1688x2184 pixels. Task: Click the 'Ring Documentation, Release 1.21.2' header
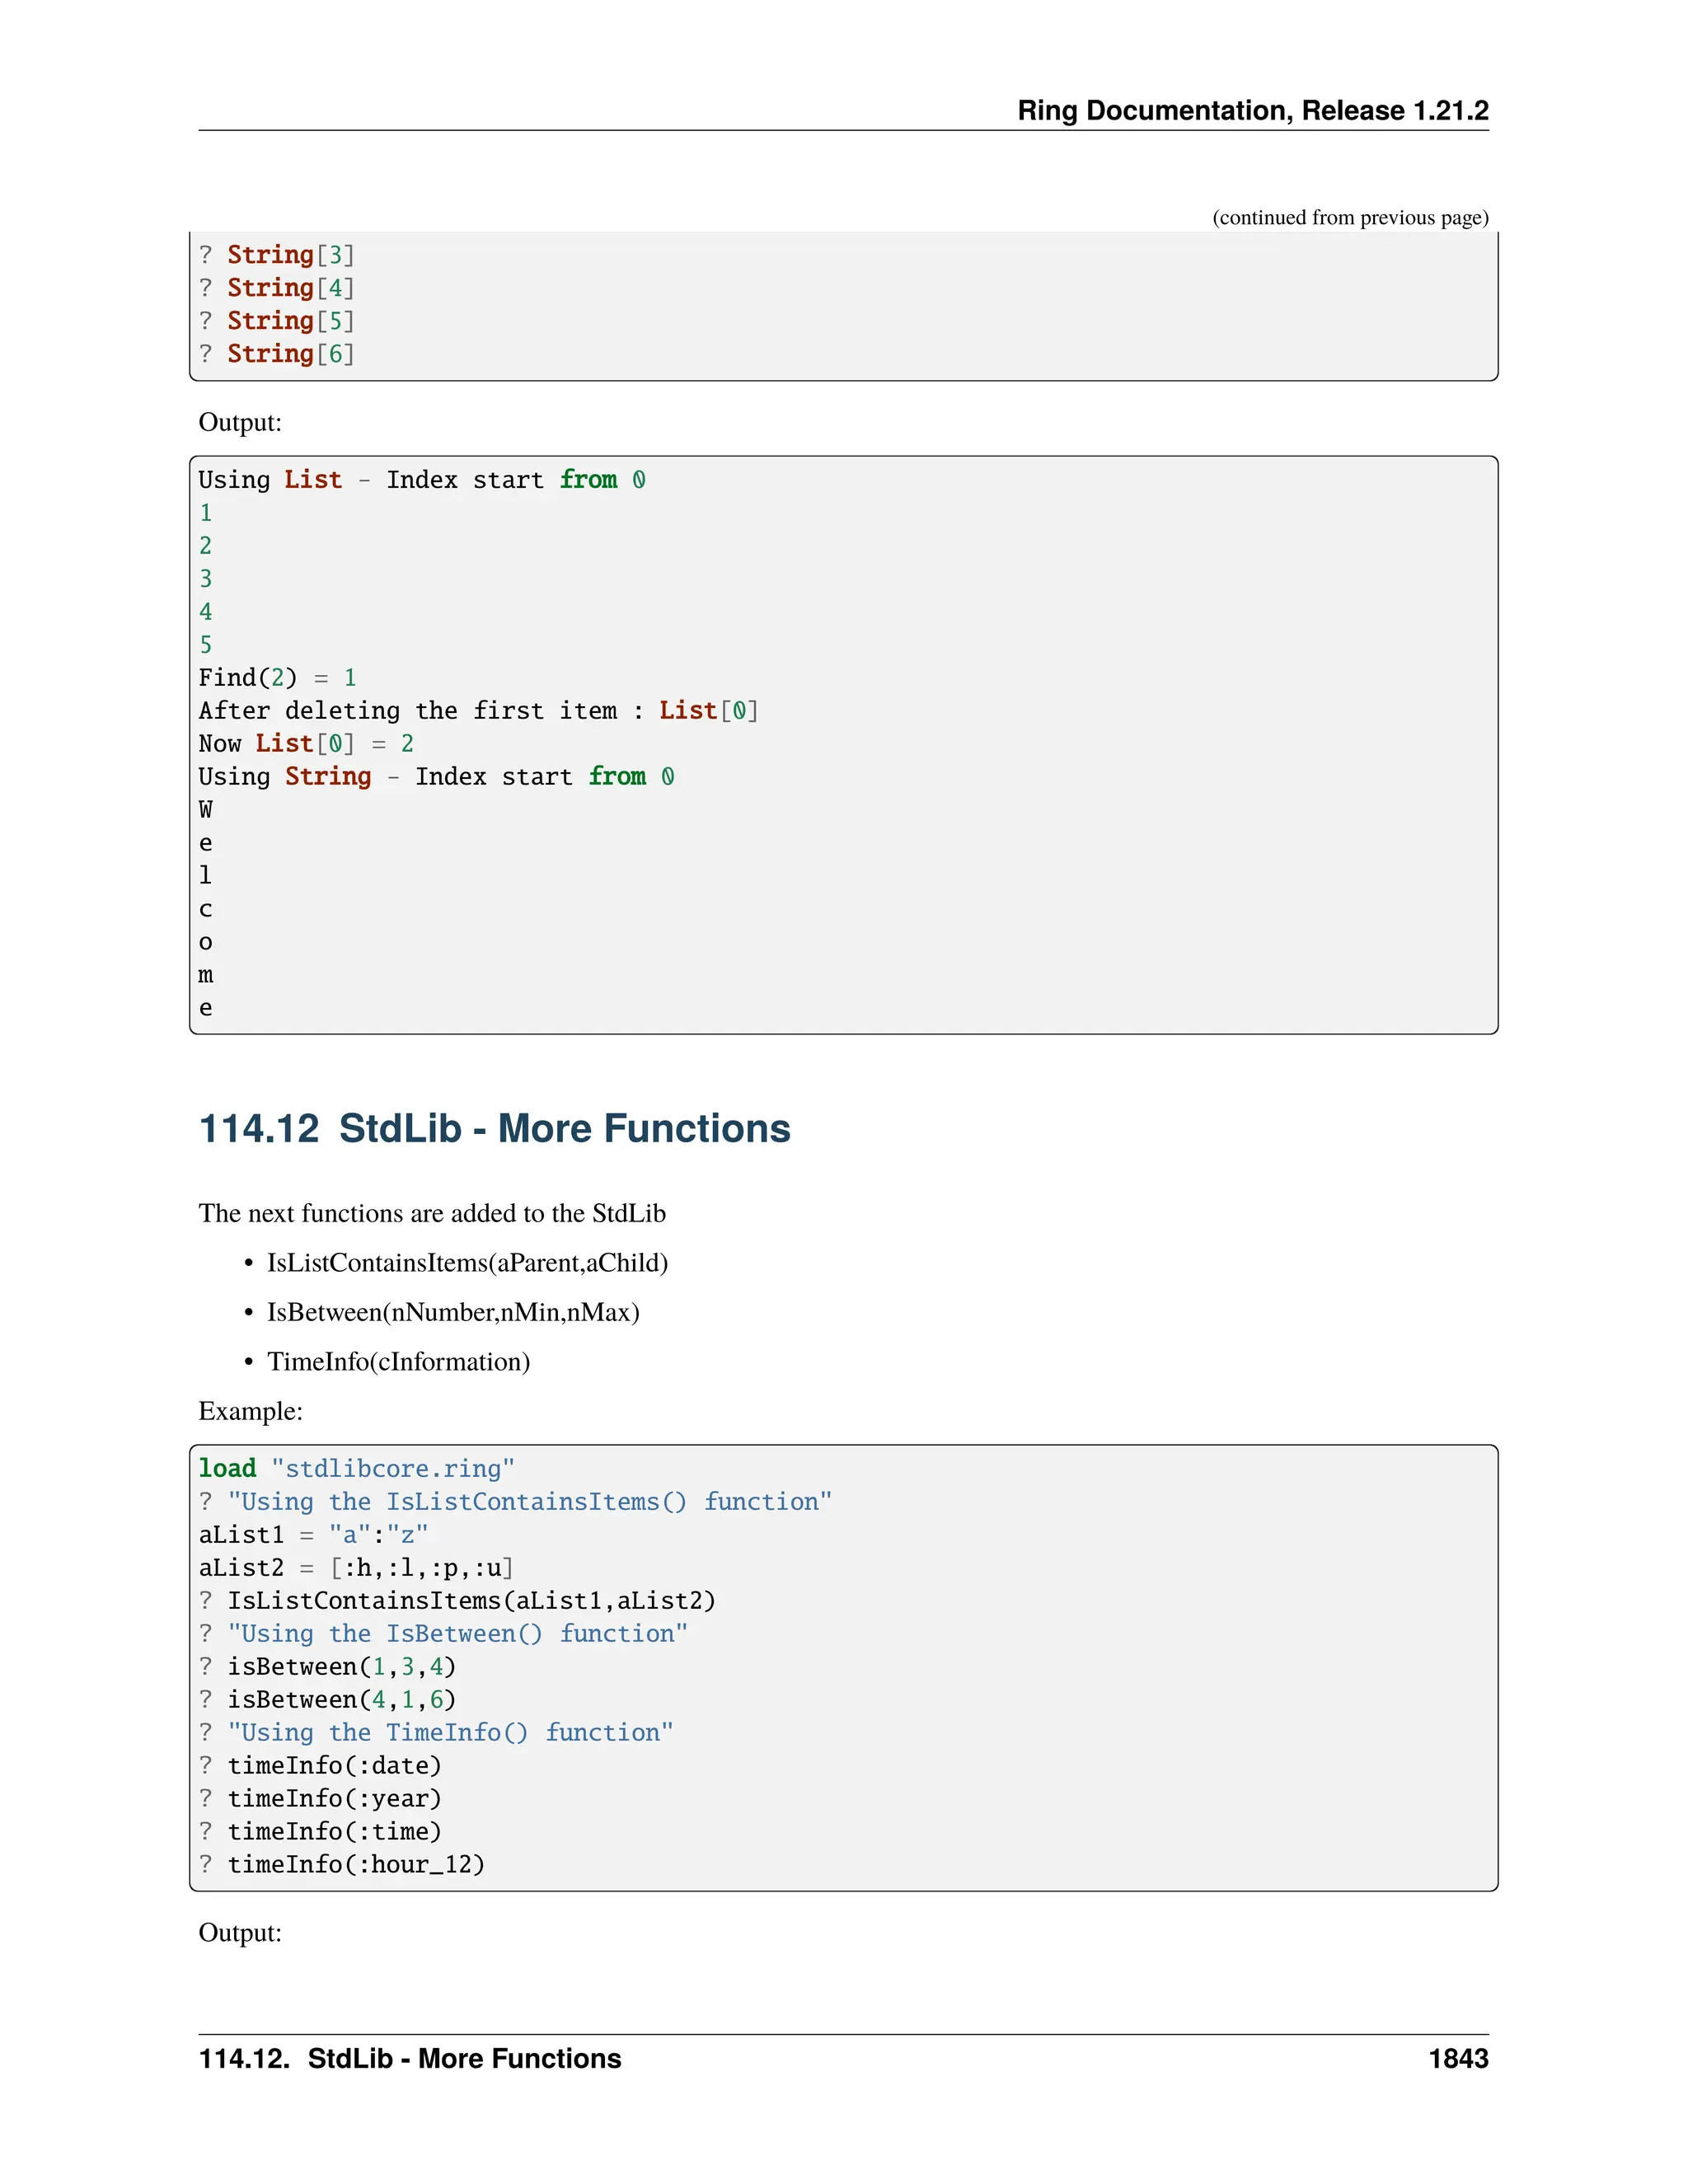click(1252, 110)
